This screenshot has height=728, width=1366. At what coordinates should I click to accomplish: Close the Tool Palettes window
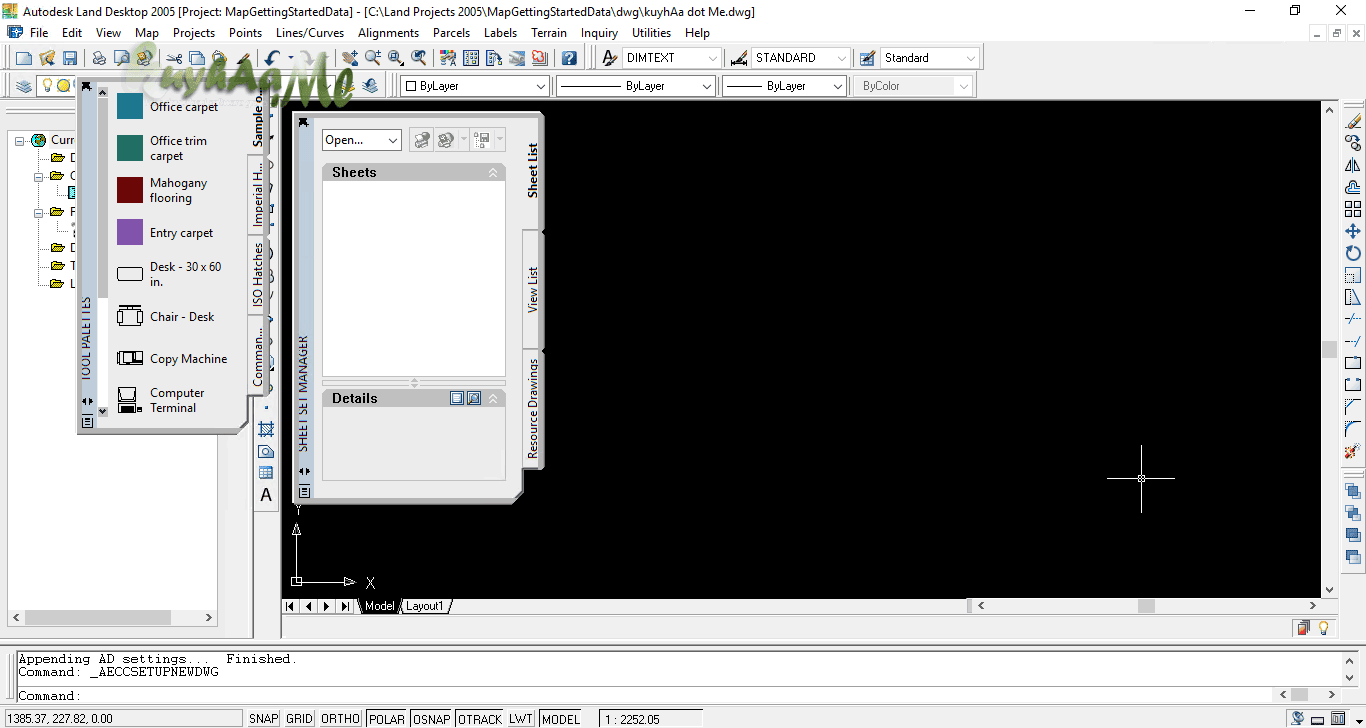coord(87,86)
